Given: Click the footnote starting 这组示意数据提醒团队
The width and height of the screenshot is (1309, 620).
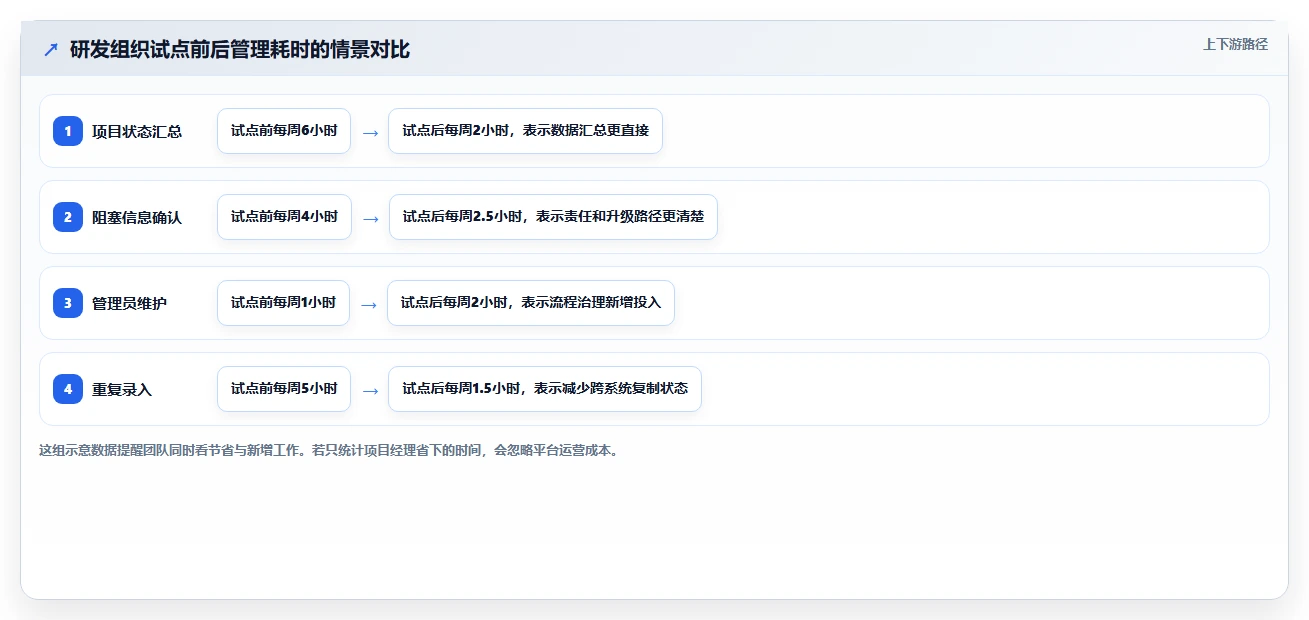Looking at the screenshot, I should coord(331,450).
